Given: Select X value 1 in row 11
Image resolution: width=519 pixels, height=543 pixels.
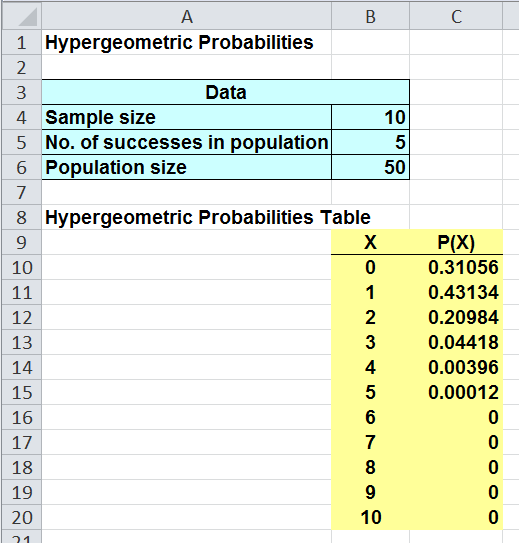Looking at the screenshot, I should pos(370,292).
